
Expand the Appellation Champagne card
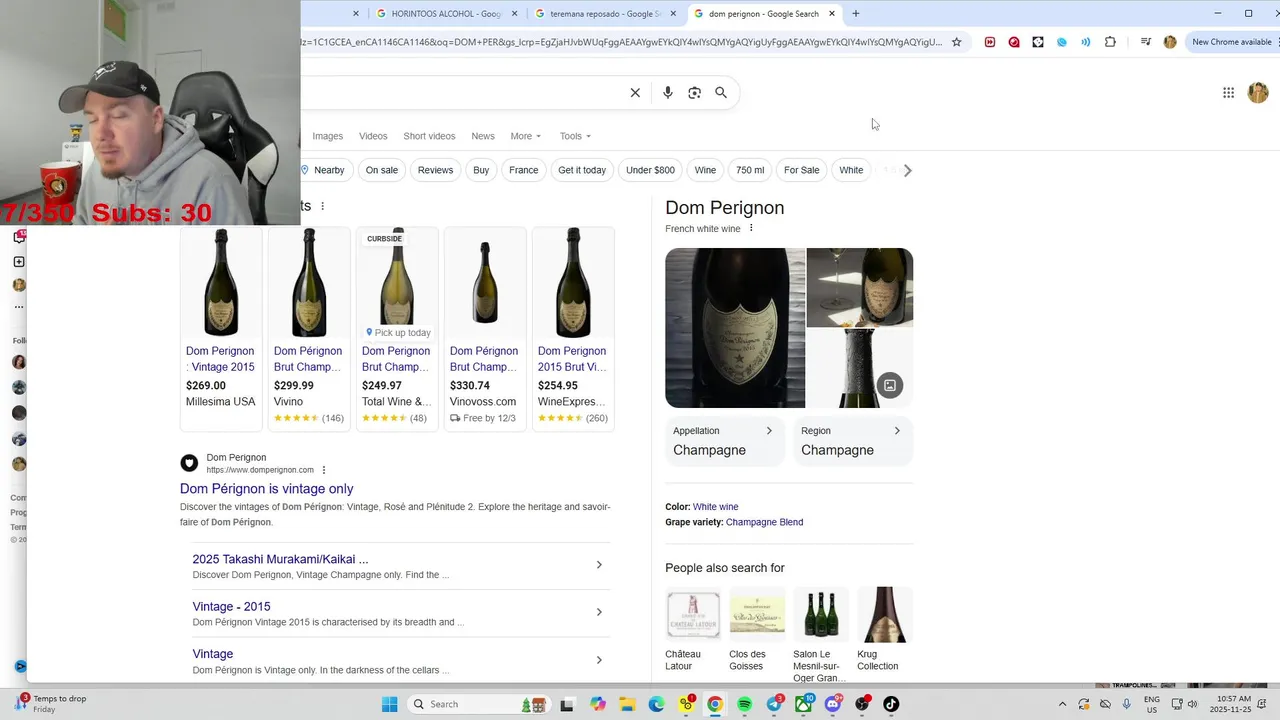[724, 441]
